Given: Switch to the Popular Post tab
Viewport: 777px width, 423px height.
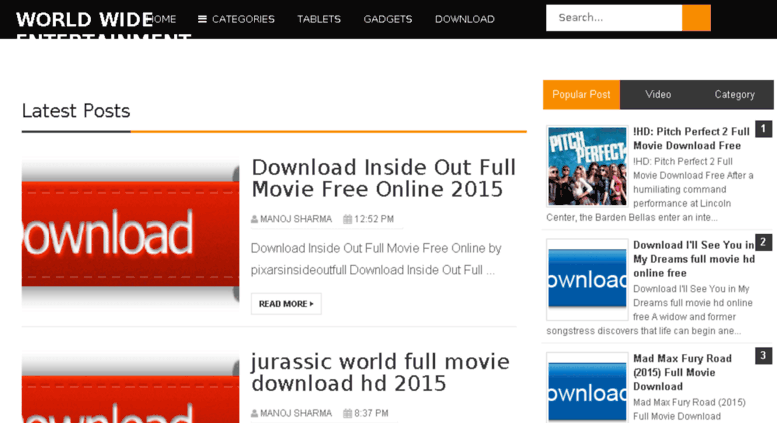Looking at the screenshot, I should point(581,95).
